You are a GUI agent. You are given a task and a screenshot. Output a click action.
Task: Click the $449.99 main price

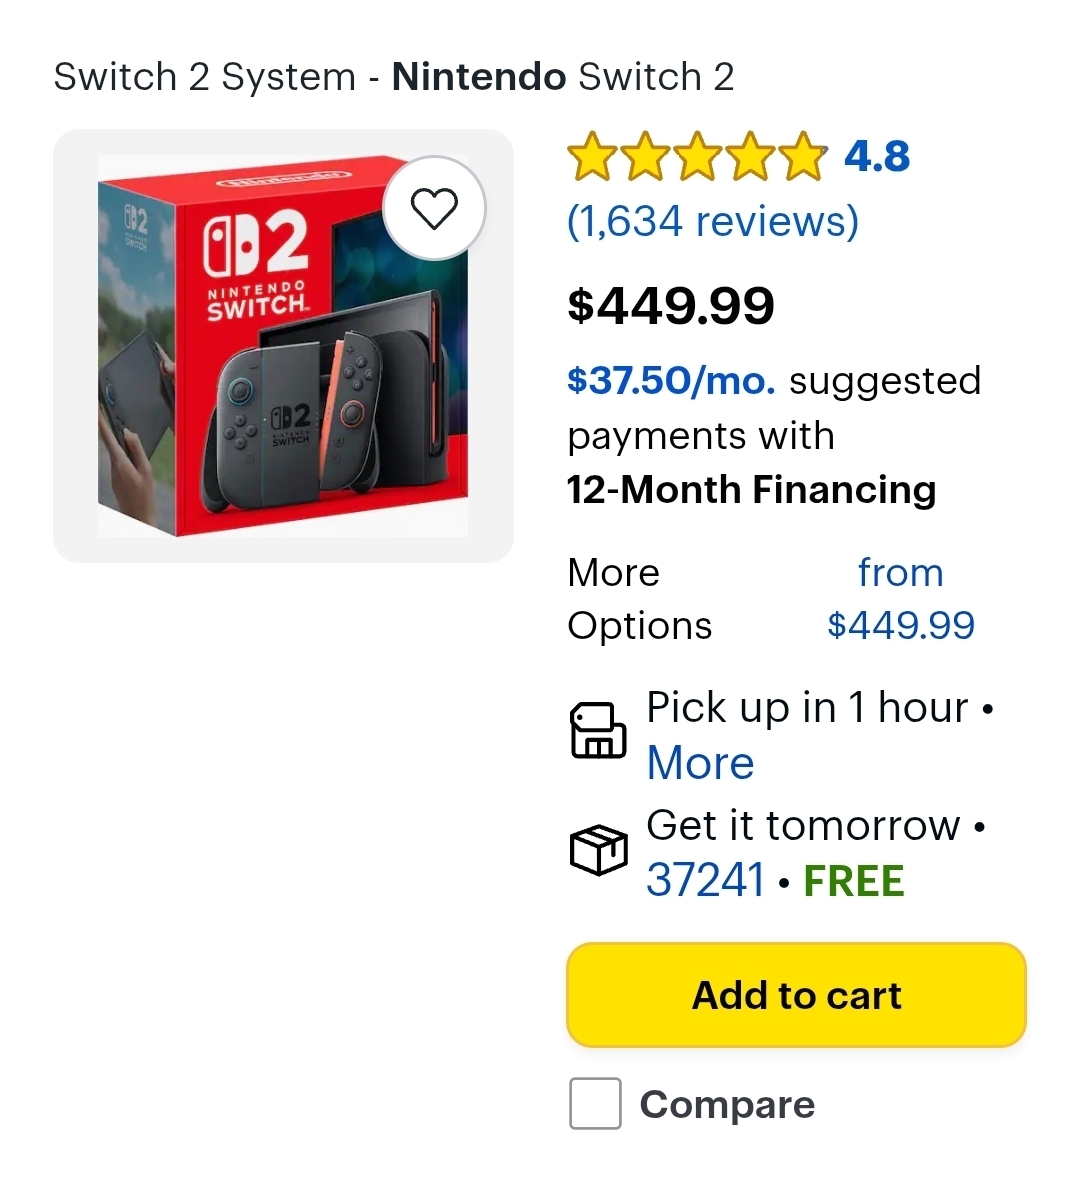point(670,305)
